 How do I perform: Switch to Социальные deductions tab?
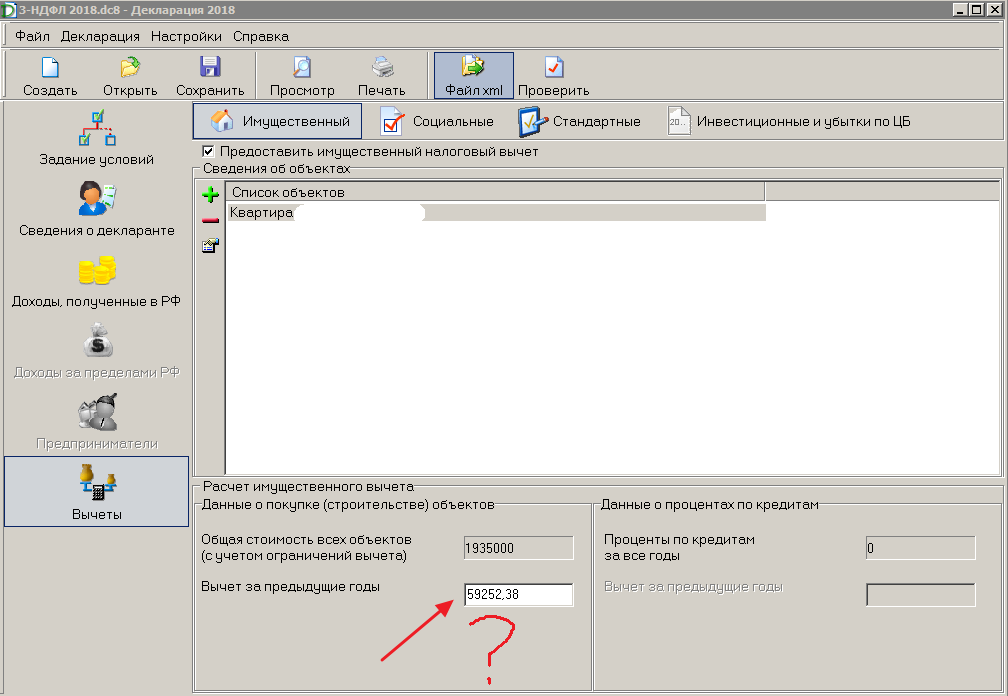pyautogui.click(x=437, y=122)
